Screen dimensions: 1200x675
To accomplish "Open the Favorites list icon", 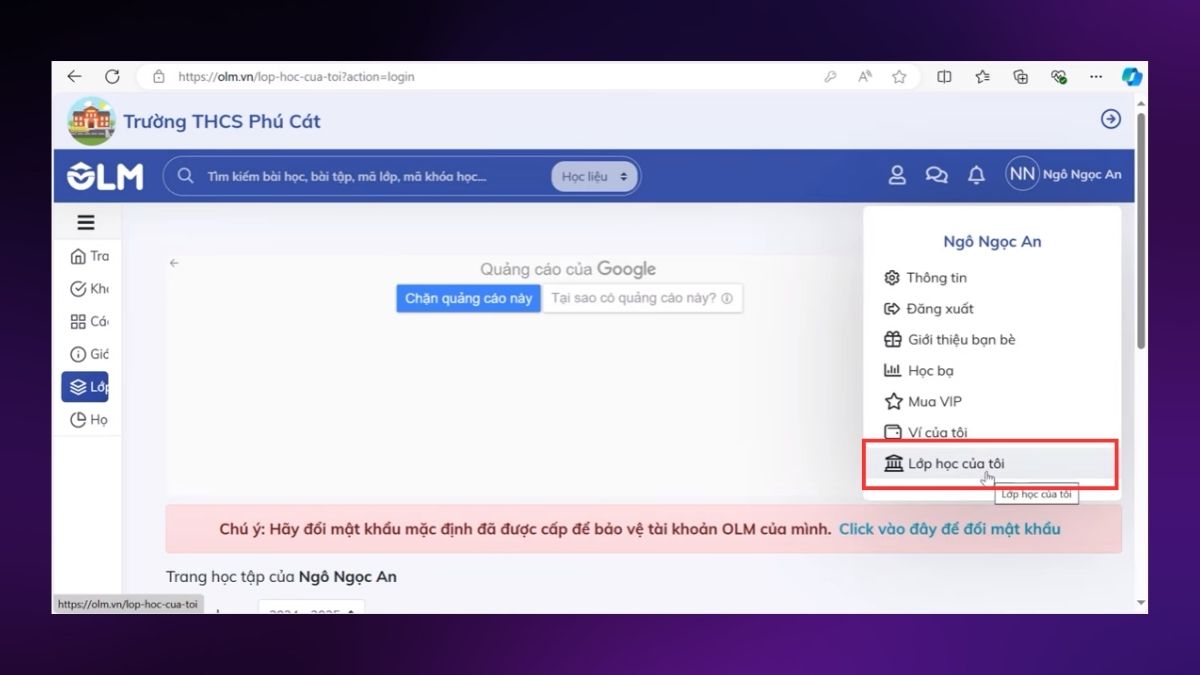I will (x=983, y=76).
